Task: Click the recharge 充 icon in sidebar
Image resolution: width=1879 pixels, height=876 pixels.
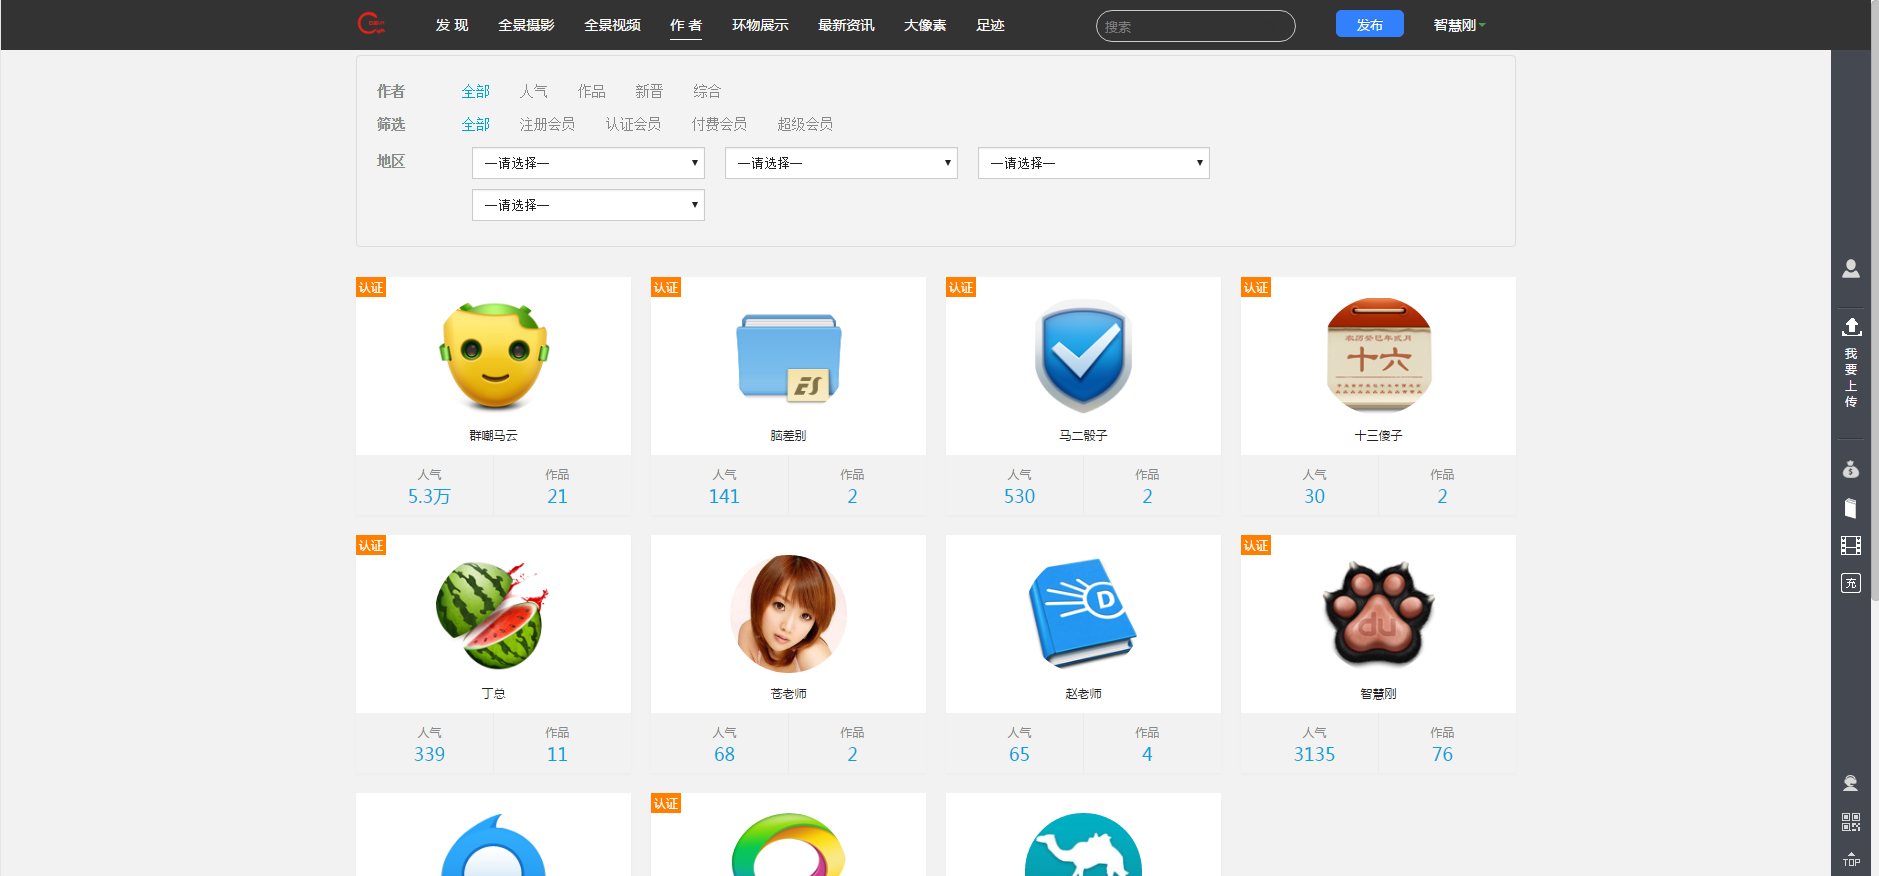Action: coord(1850,583)
